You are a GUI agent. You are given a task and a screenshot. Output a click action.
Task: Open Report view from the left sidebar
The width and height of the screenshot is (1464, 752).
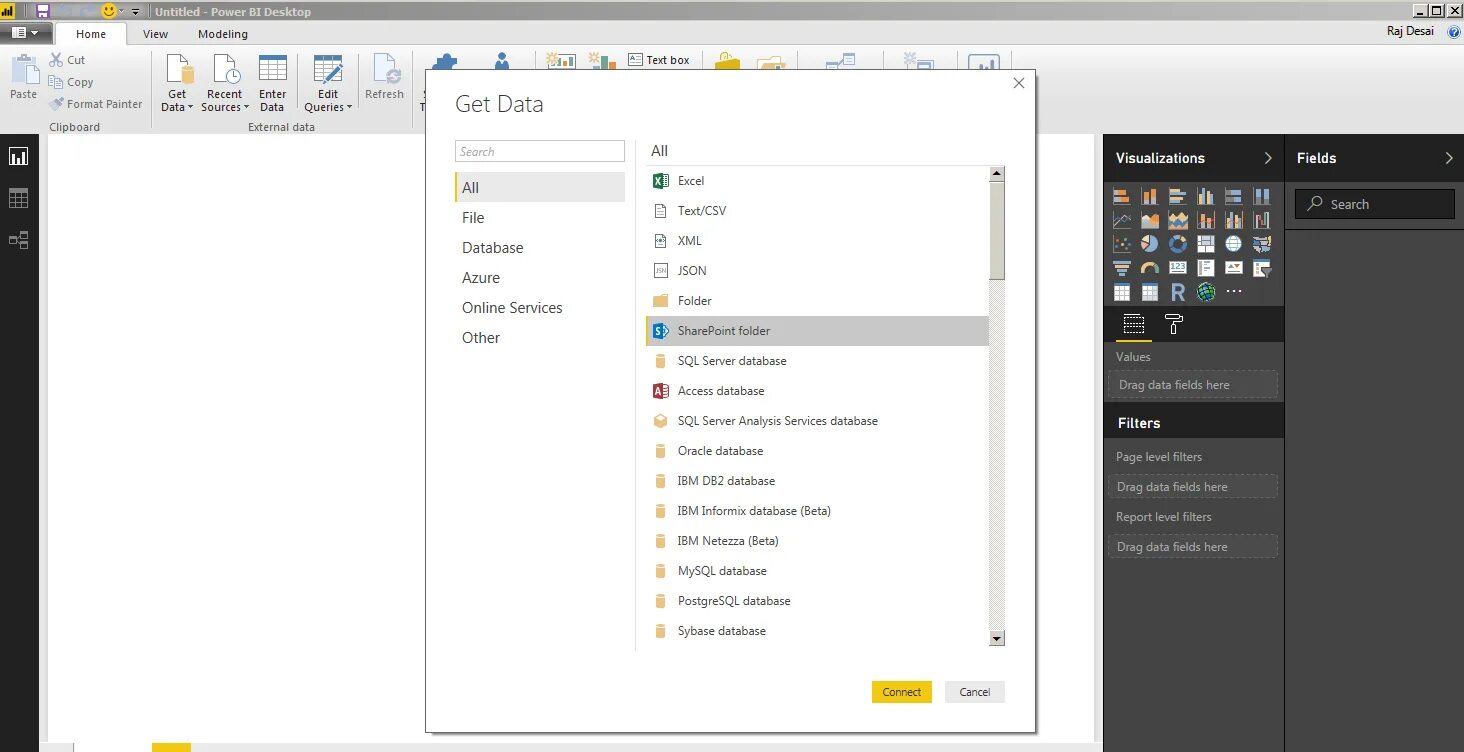coord(18,156)
